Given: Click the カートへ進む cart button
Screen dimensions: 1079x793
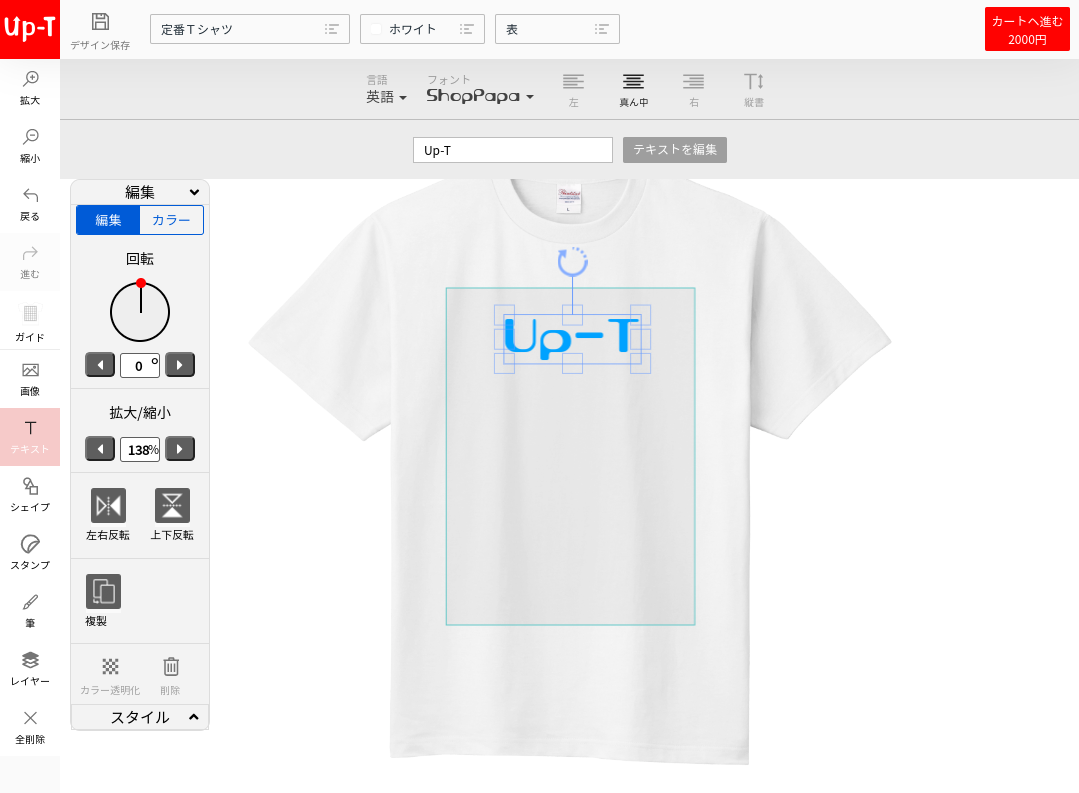Looking at the screenshot, I should coord(1027,29).
